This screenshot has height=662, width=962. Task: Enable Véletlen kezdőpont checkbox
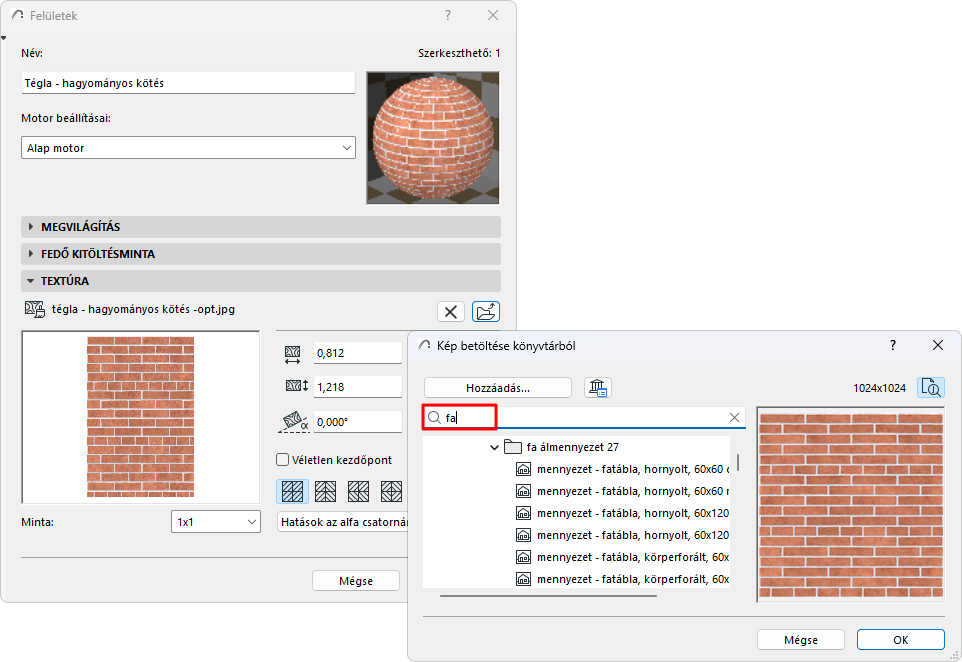(x=283, y=460)
